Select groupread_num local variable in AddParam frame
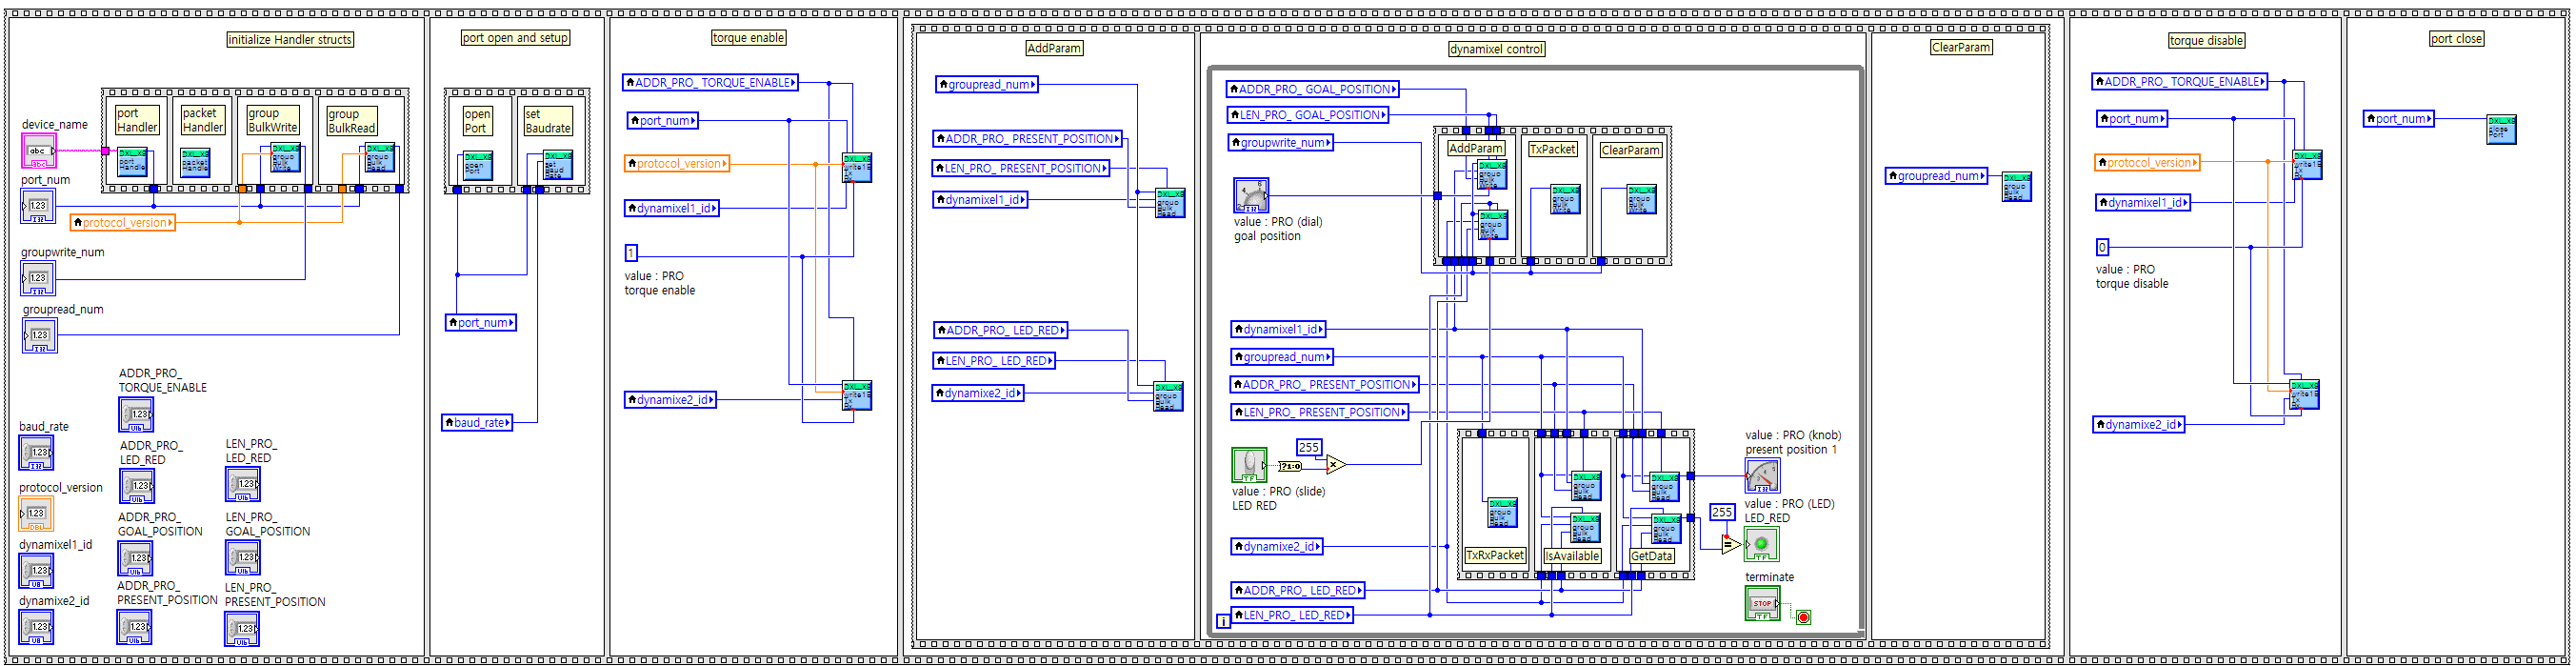Screen dimensions: 2576x666 (x=987, y=84)
